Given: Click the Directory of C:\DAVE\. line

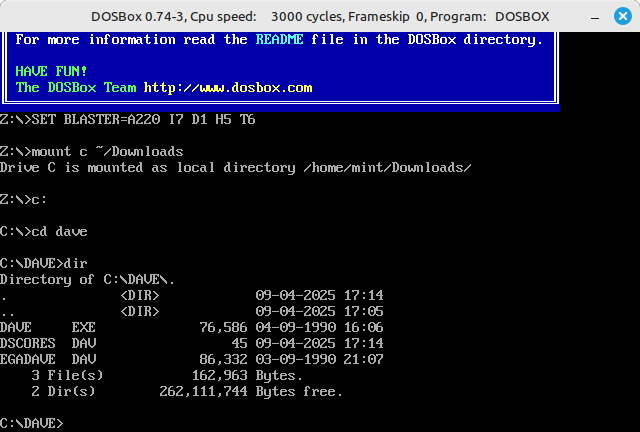Looking at the screenshot, I should pos(88,280).
